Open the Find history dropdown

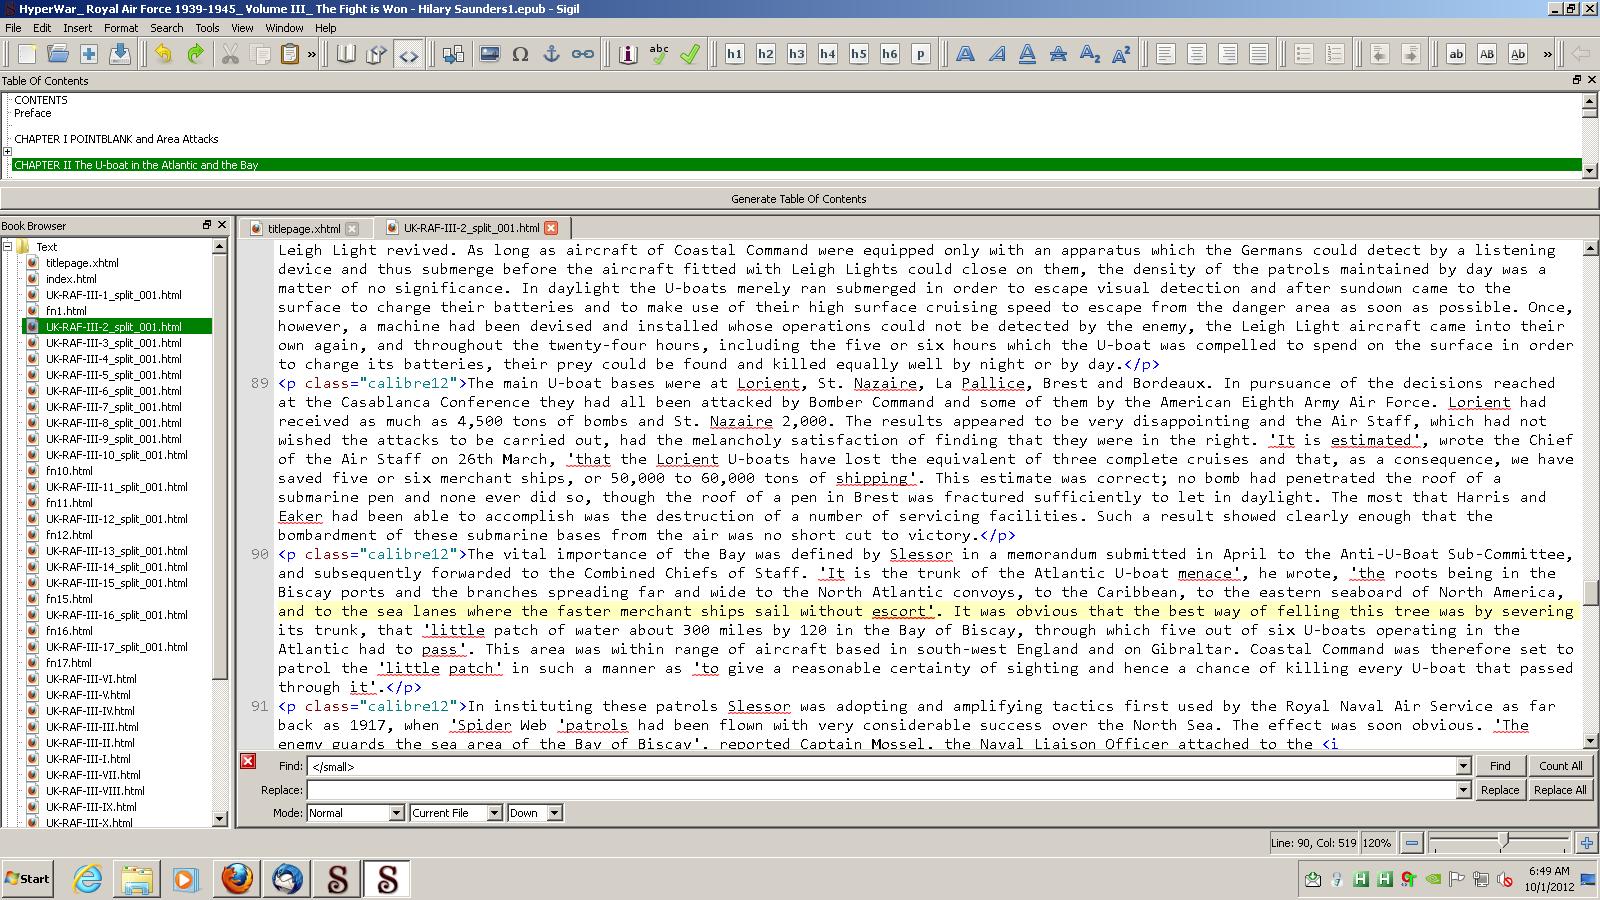(1463, 766)
